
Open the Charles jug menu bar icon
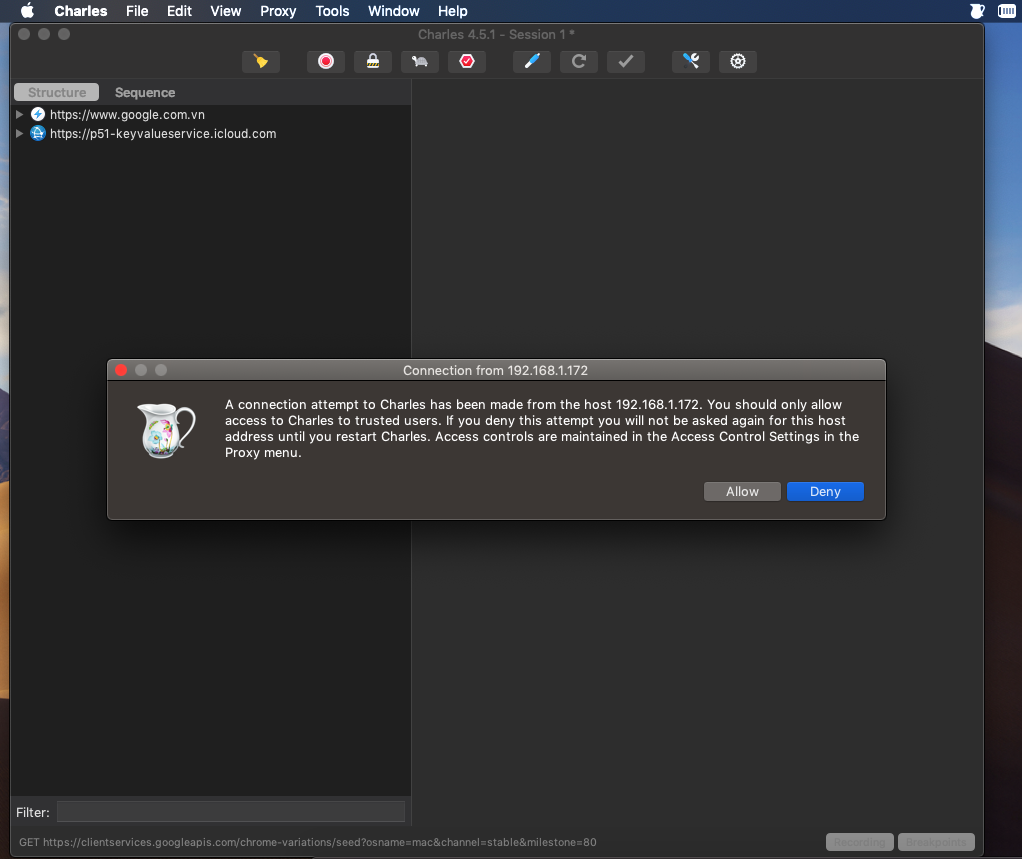click(x=977, y=11)
